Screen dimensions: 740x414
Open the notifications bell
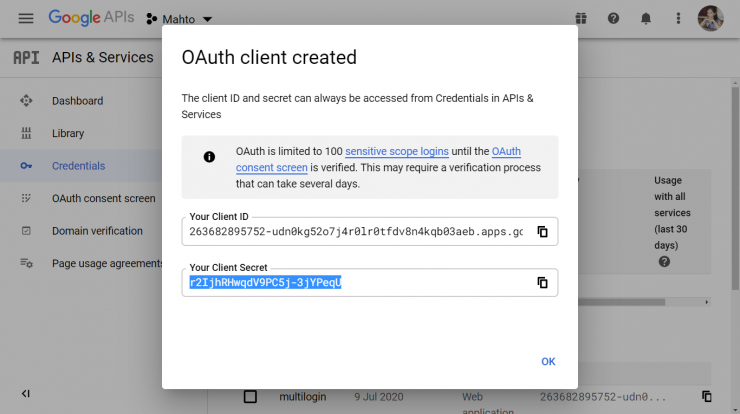[646, 18]
